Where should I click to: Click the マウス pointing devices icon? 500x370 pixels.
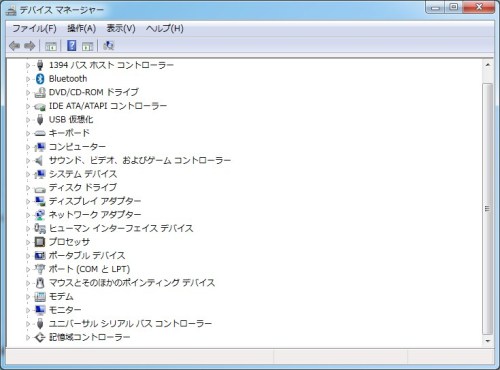(x=40, y=283)
